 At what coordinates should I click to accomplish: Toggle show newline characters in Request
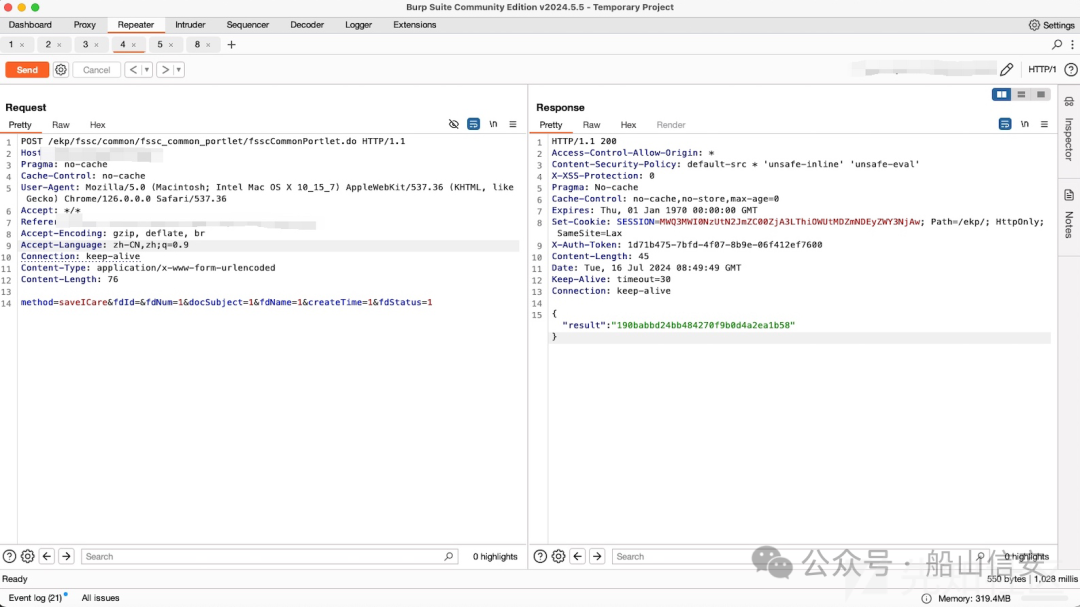coord(493,124)
